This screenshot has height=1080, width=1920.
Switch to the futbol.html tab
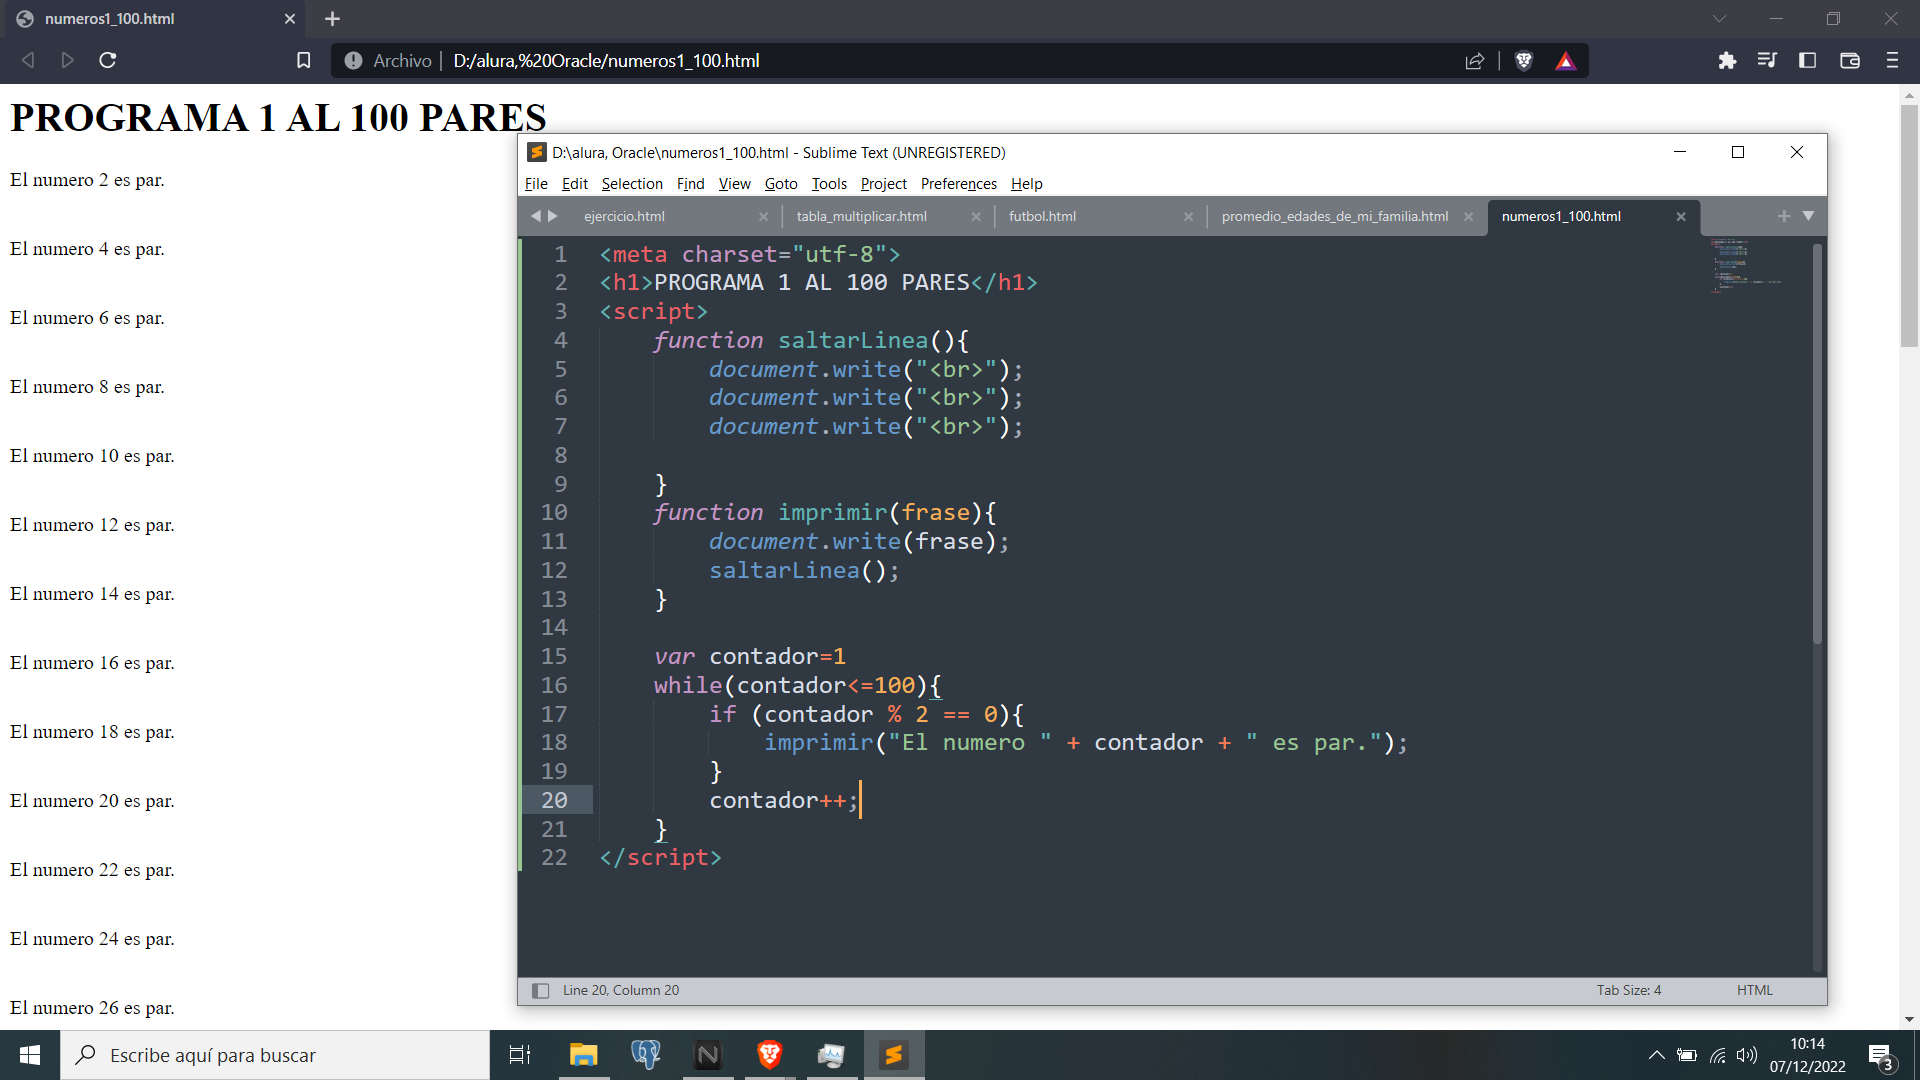click(1043, 216)
